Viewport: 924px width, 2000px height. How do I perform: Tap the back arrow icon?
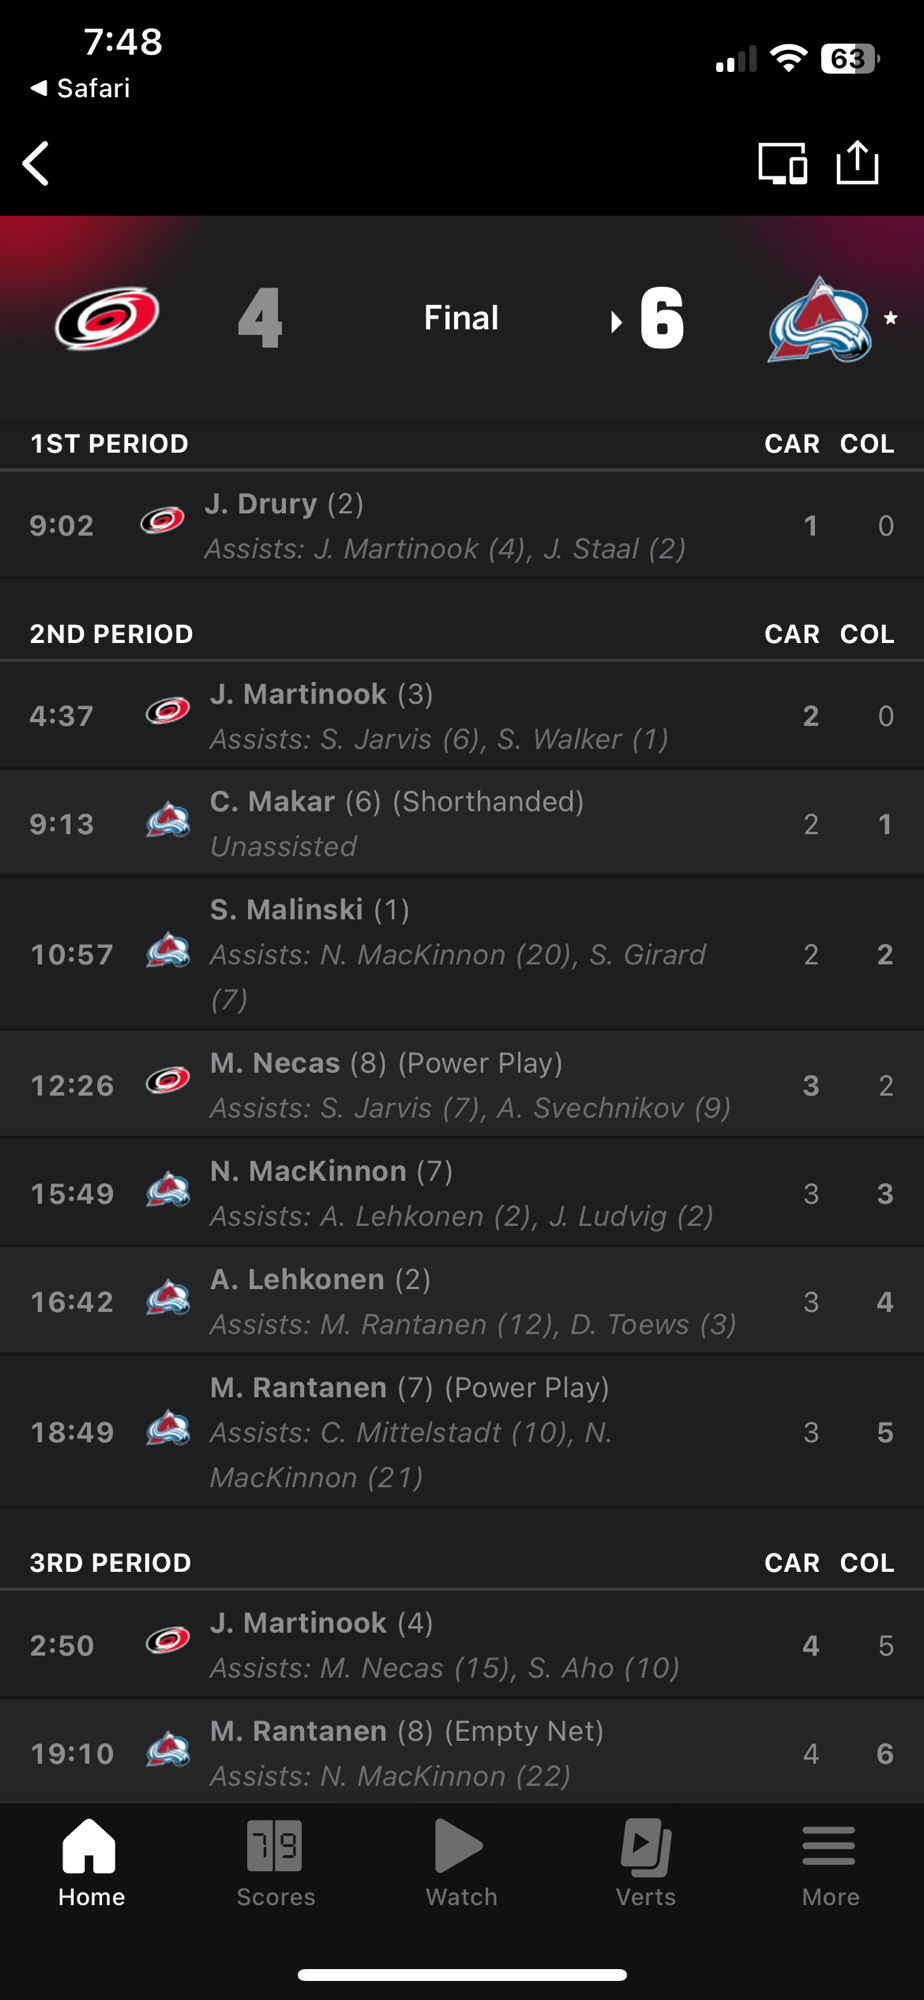[37, 164]
